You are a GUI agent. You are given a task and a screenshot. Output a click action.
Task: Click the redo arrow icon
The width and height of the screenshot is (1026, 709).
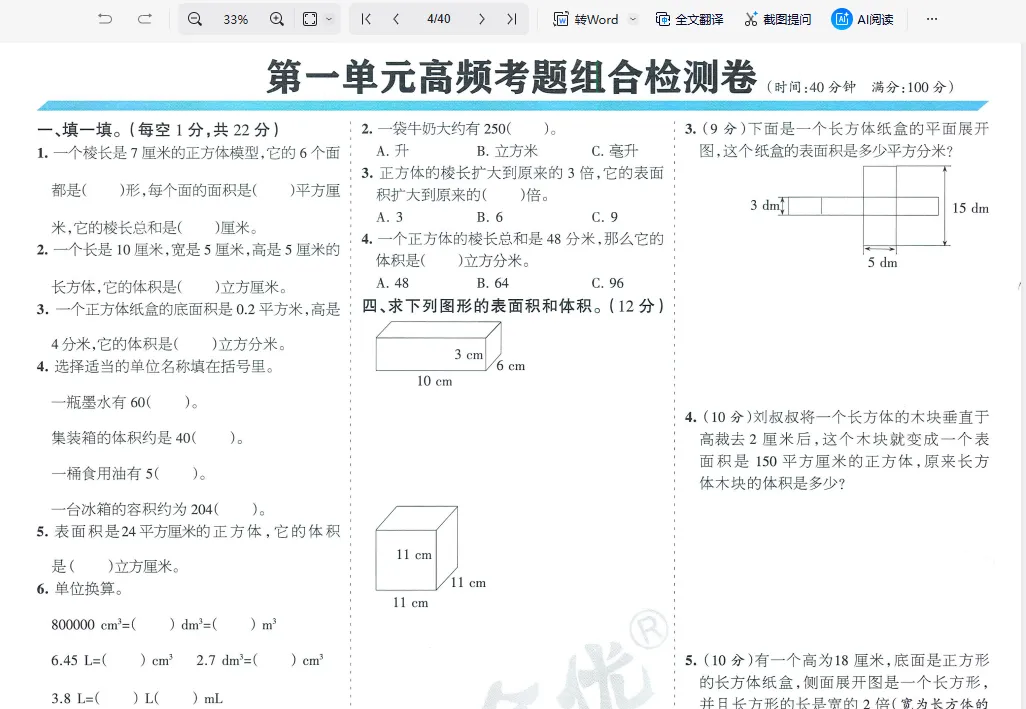point(145,19)
